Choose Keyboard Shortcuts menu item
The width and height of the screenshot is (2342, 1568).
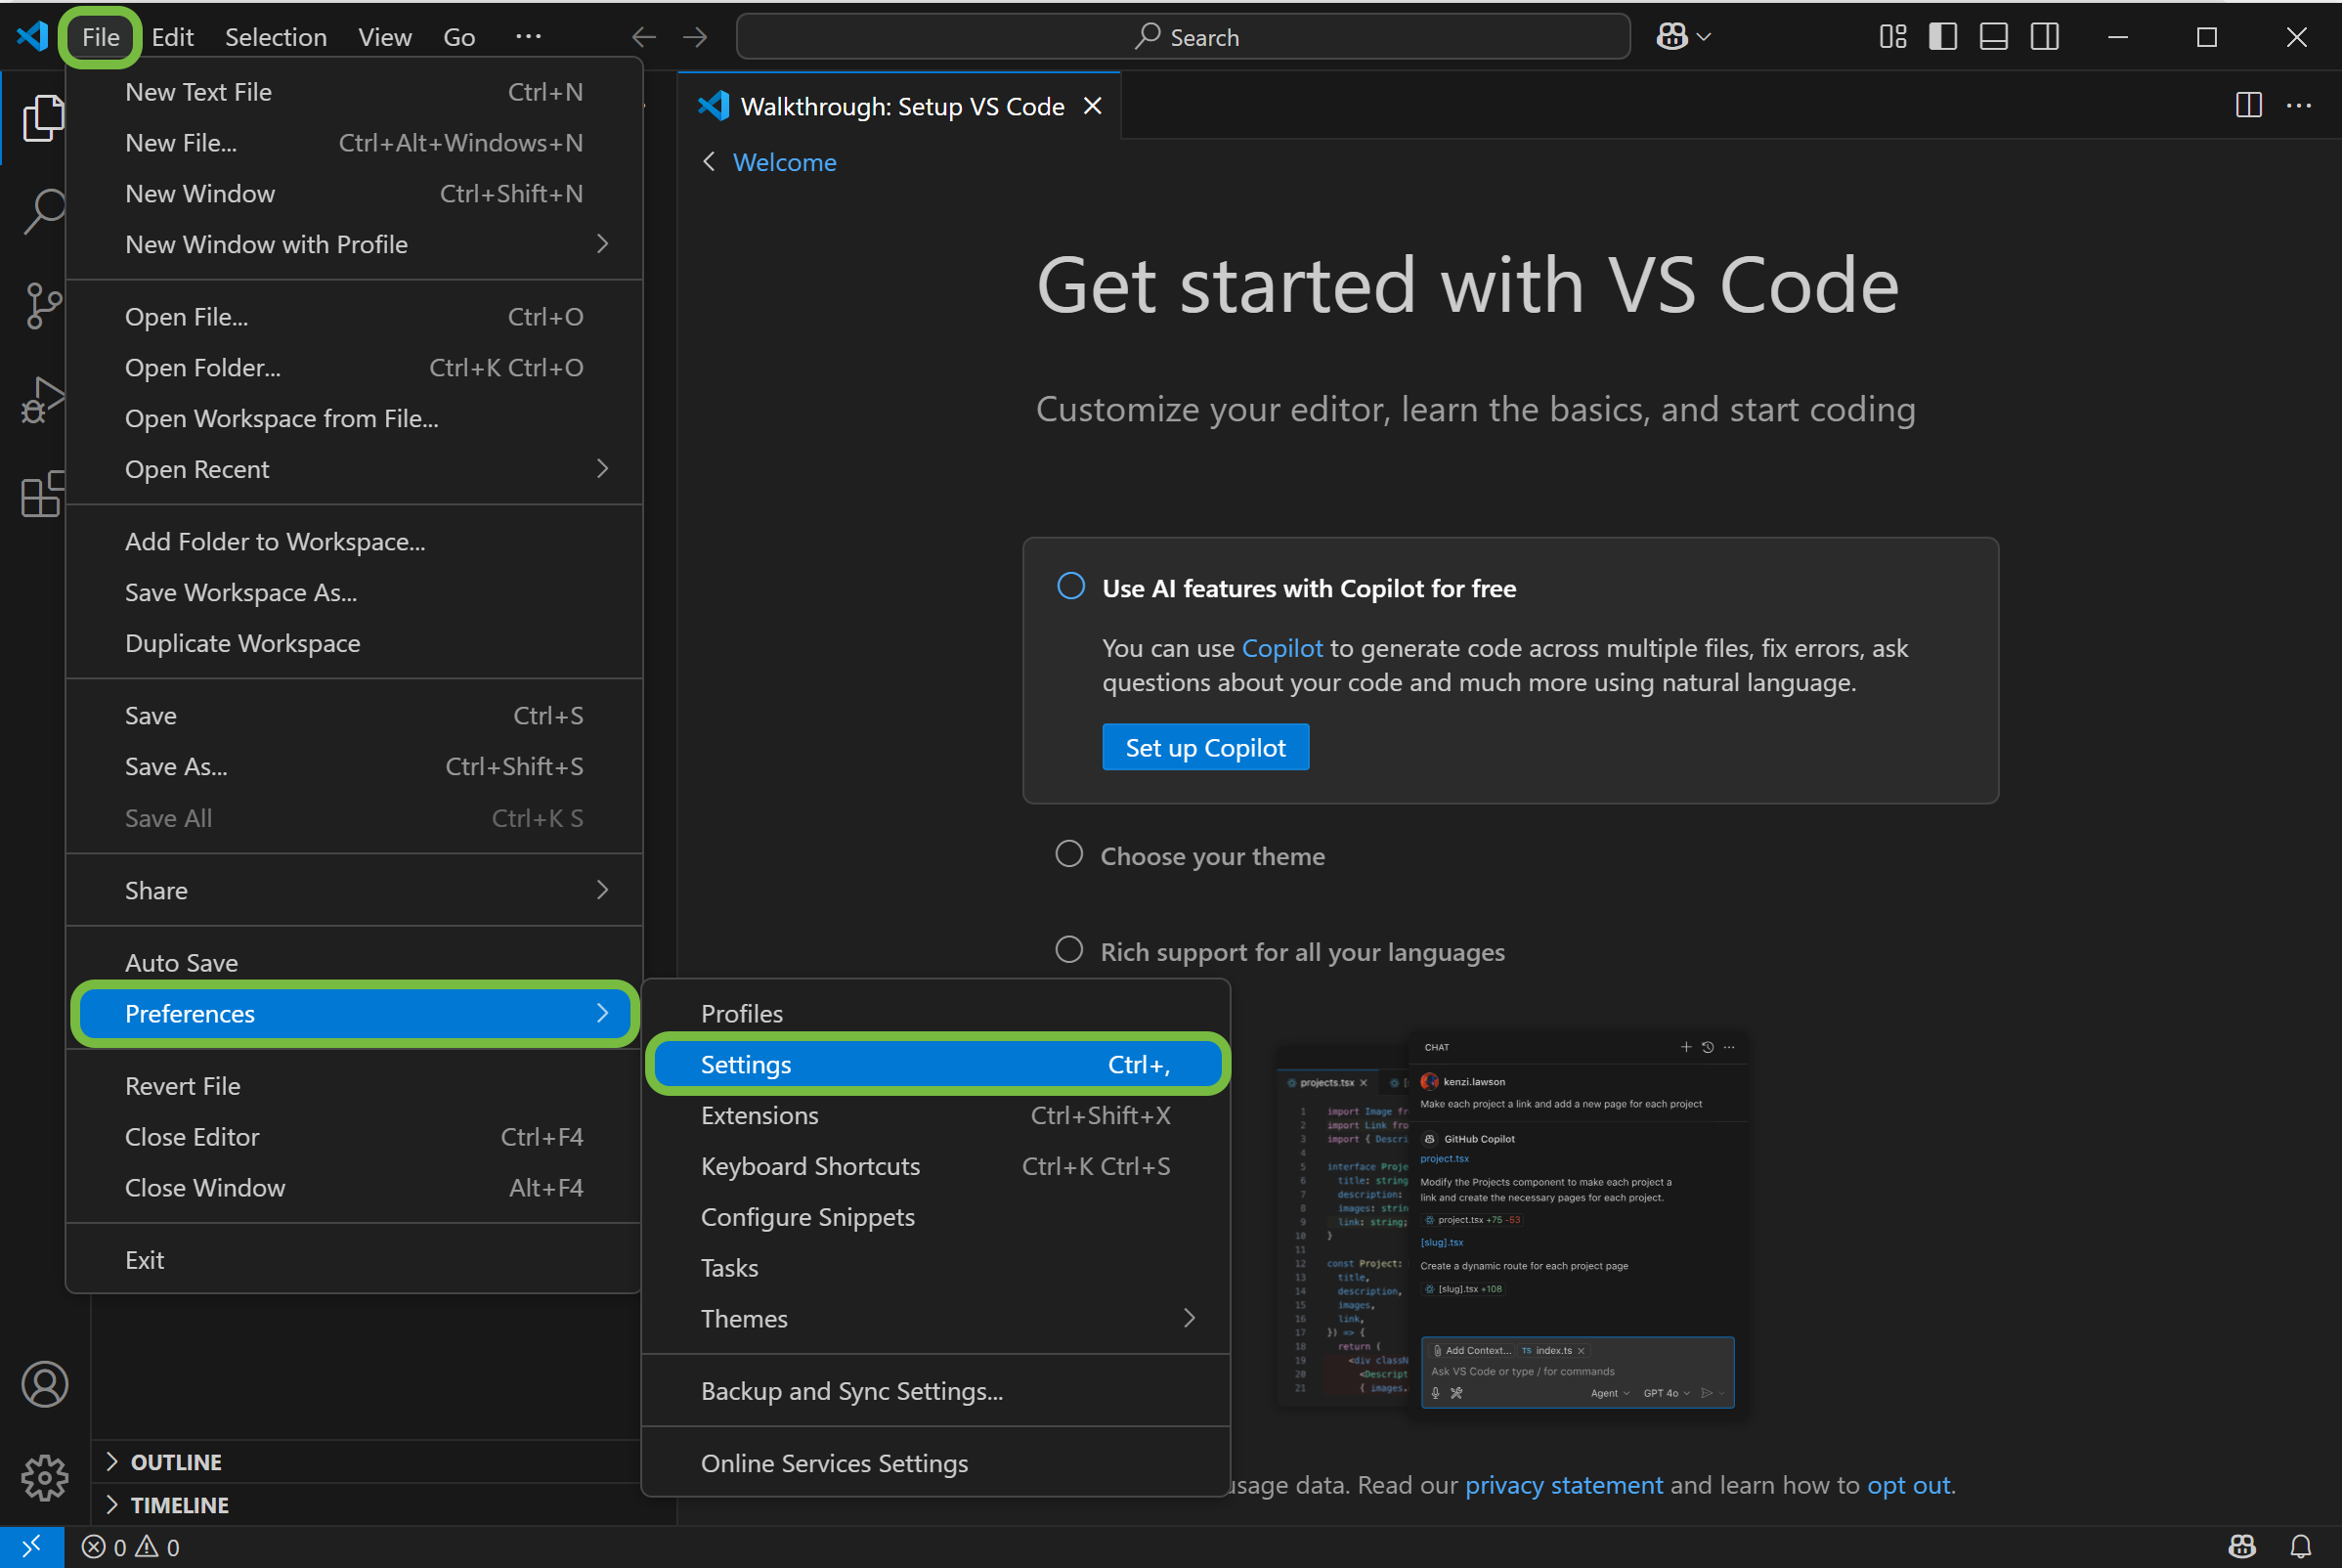pyautogui.click(x=934, y=1166)
